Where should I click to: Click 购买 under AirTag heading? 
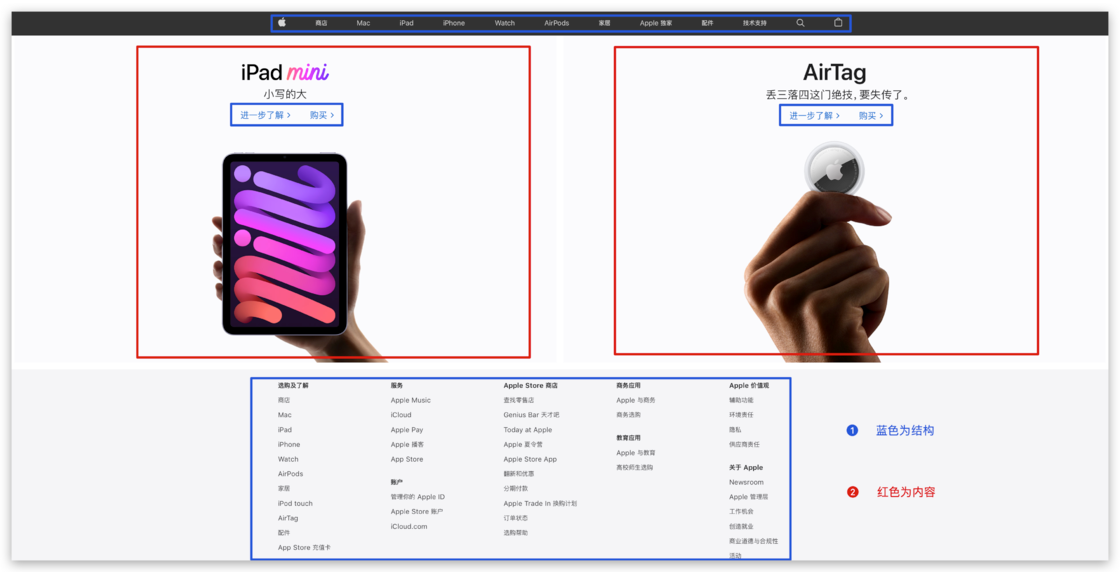coord(871,116)
